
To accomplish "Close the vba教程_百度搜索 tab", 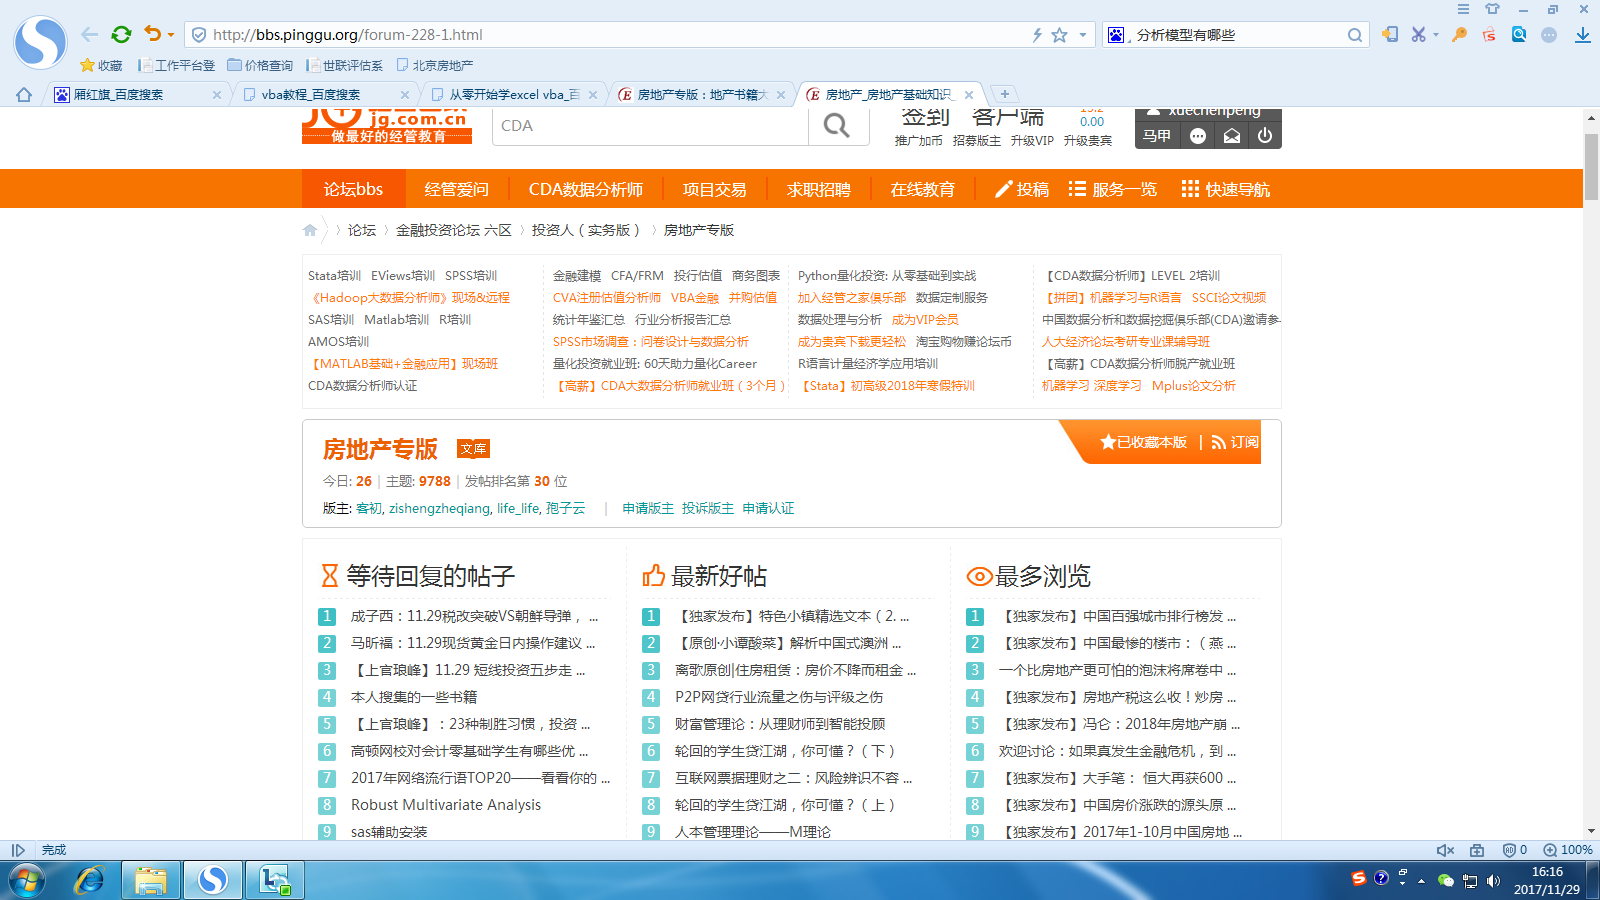I will pyautogui.click(x=404, y=95).
